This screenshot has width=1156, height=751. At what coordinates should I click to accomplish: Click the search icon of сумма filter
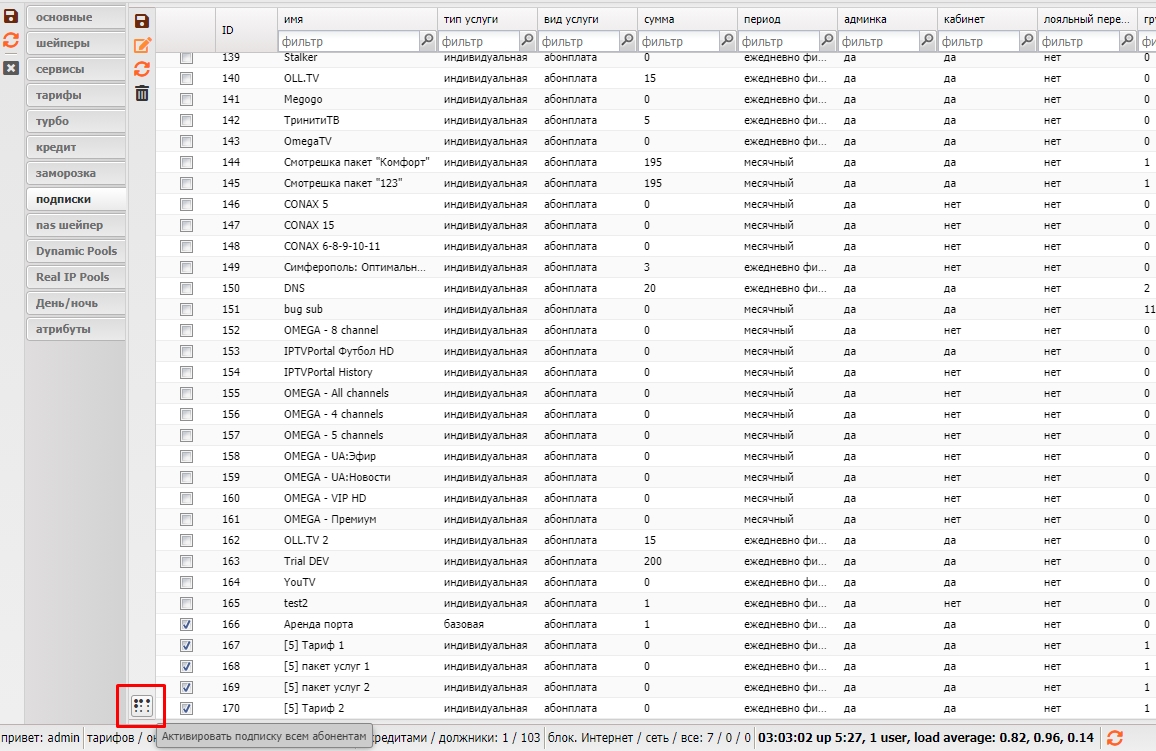click(727, 41)
